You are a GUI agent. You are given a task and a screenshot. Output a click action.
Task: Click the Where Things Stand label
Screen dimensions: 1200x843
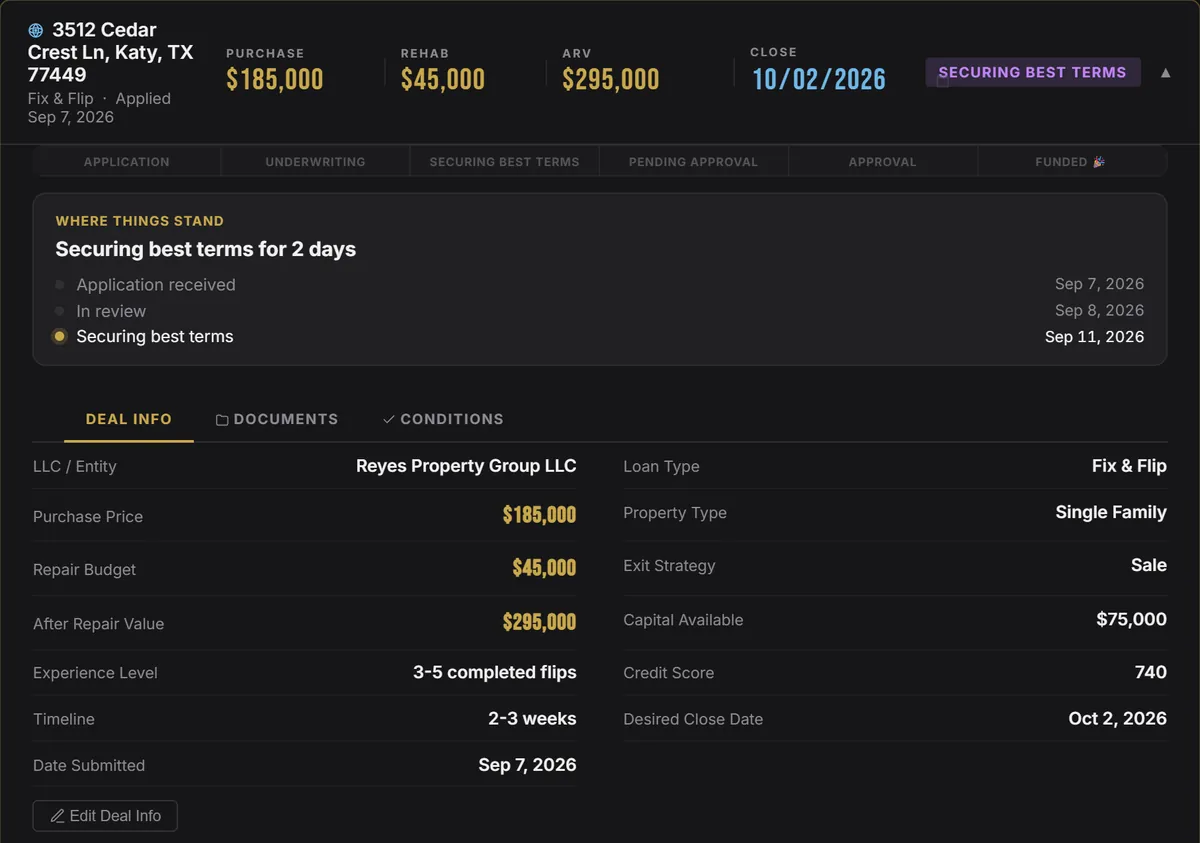point(140,221)
